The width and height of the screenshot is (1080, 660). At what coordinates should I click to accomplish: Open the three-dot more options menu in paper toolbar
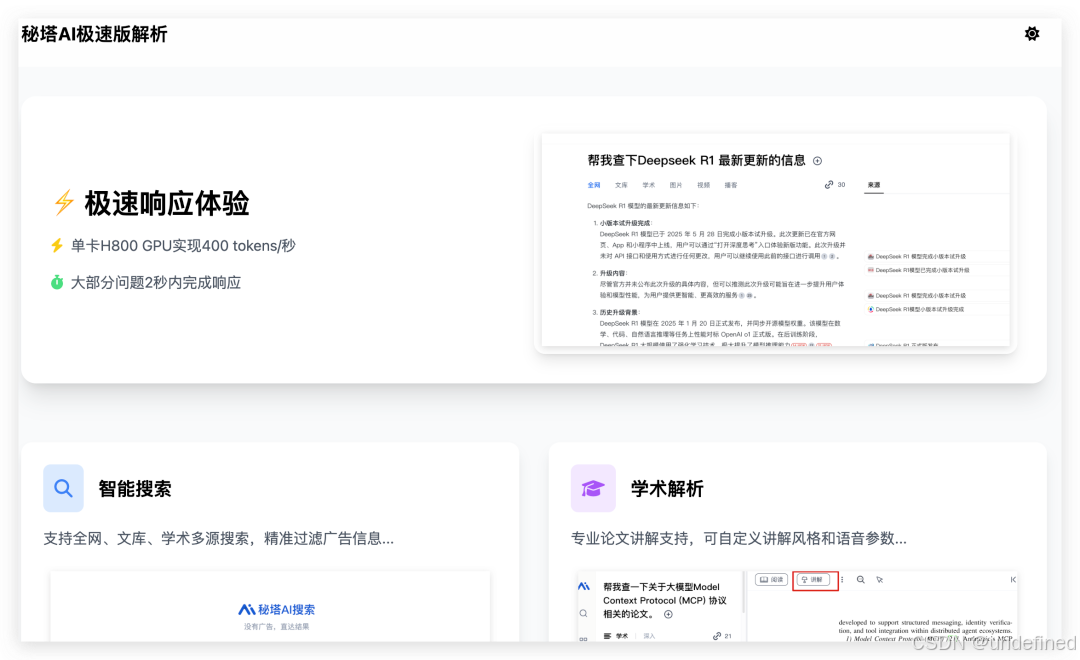[842, 580]
